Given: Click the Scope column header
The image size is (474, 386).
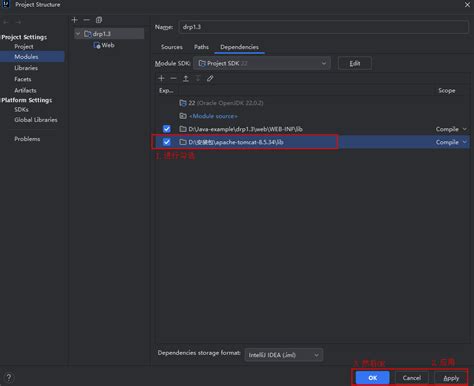Looking at the screenshot, I should (x=447, y=91).
